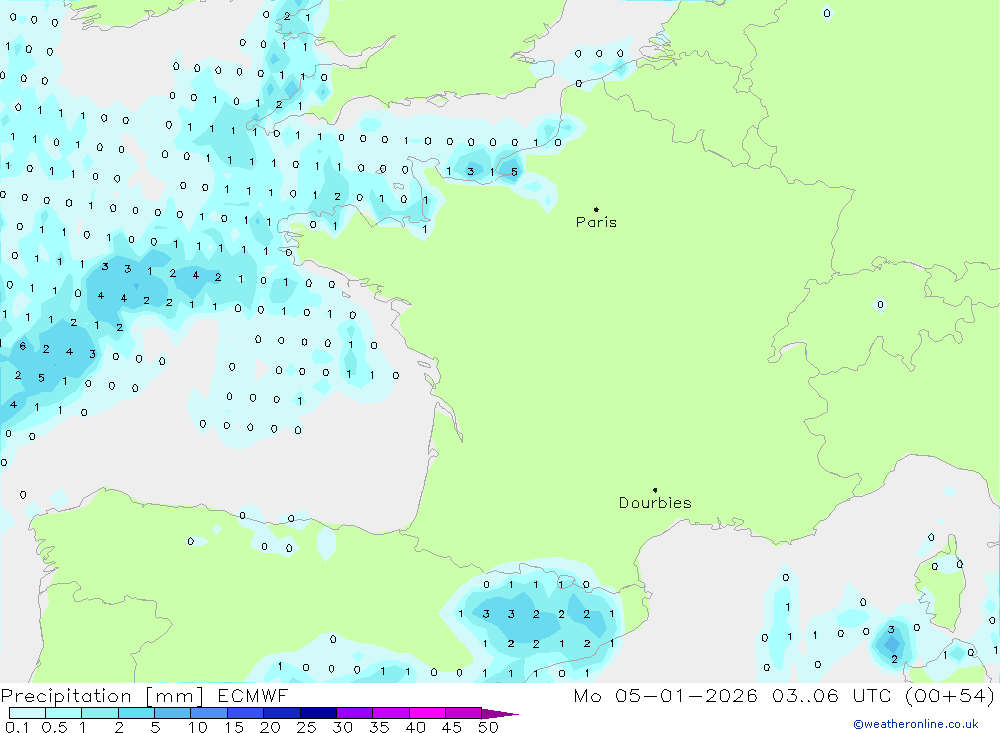
Task: Click the 40–45 mm magenta legend swatch
Action: tap(427, 713)
